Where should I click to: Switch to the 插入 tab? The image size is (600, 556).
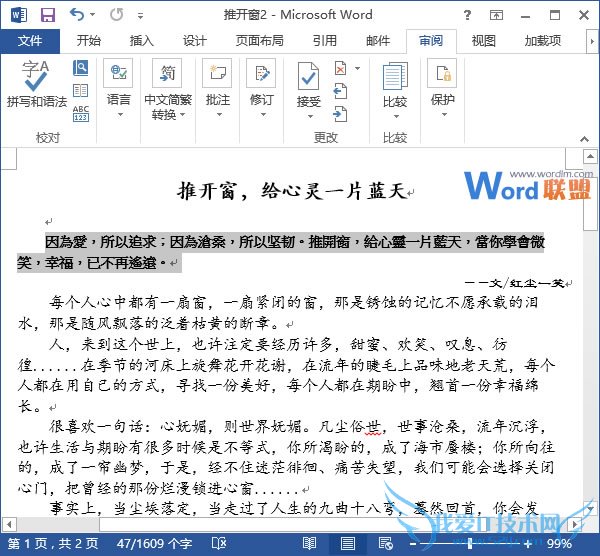coord(141,41)
